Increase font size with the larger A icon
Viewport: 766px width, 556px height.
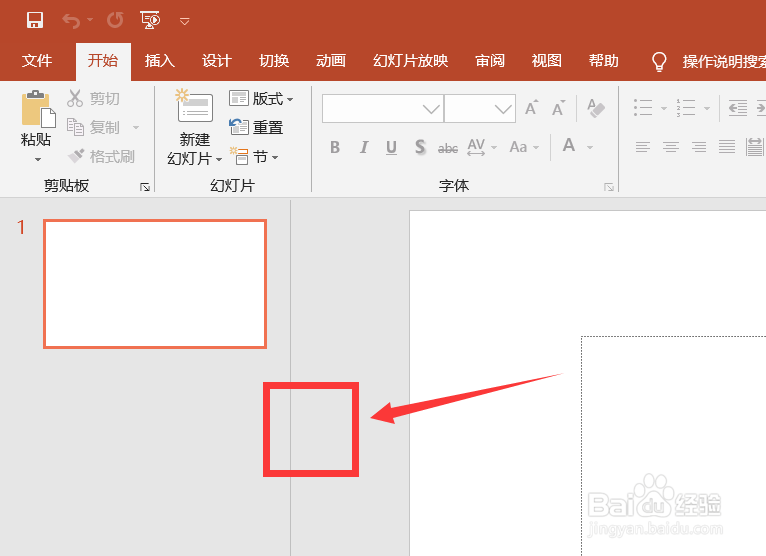pos(532,107)
